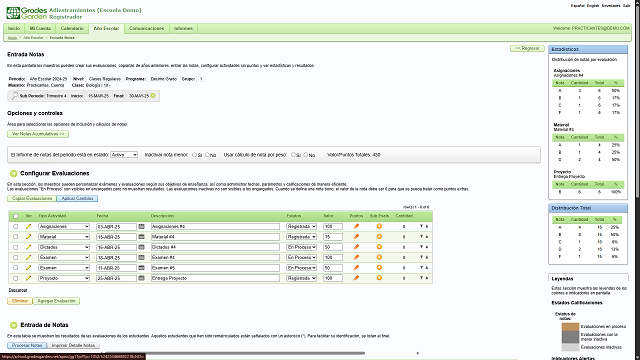Collapse the Entrada de Notas section icon

pos(13,325)
